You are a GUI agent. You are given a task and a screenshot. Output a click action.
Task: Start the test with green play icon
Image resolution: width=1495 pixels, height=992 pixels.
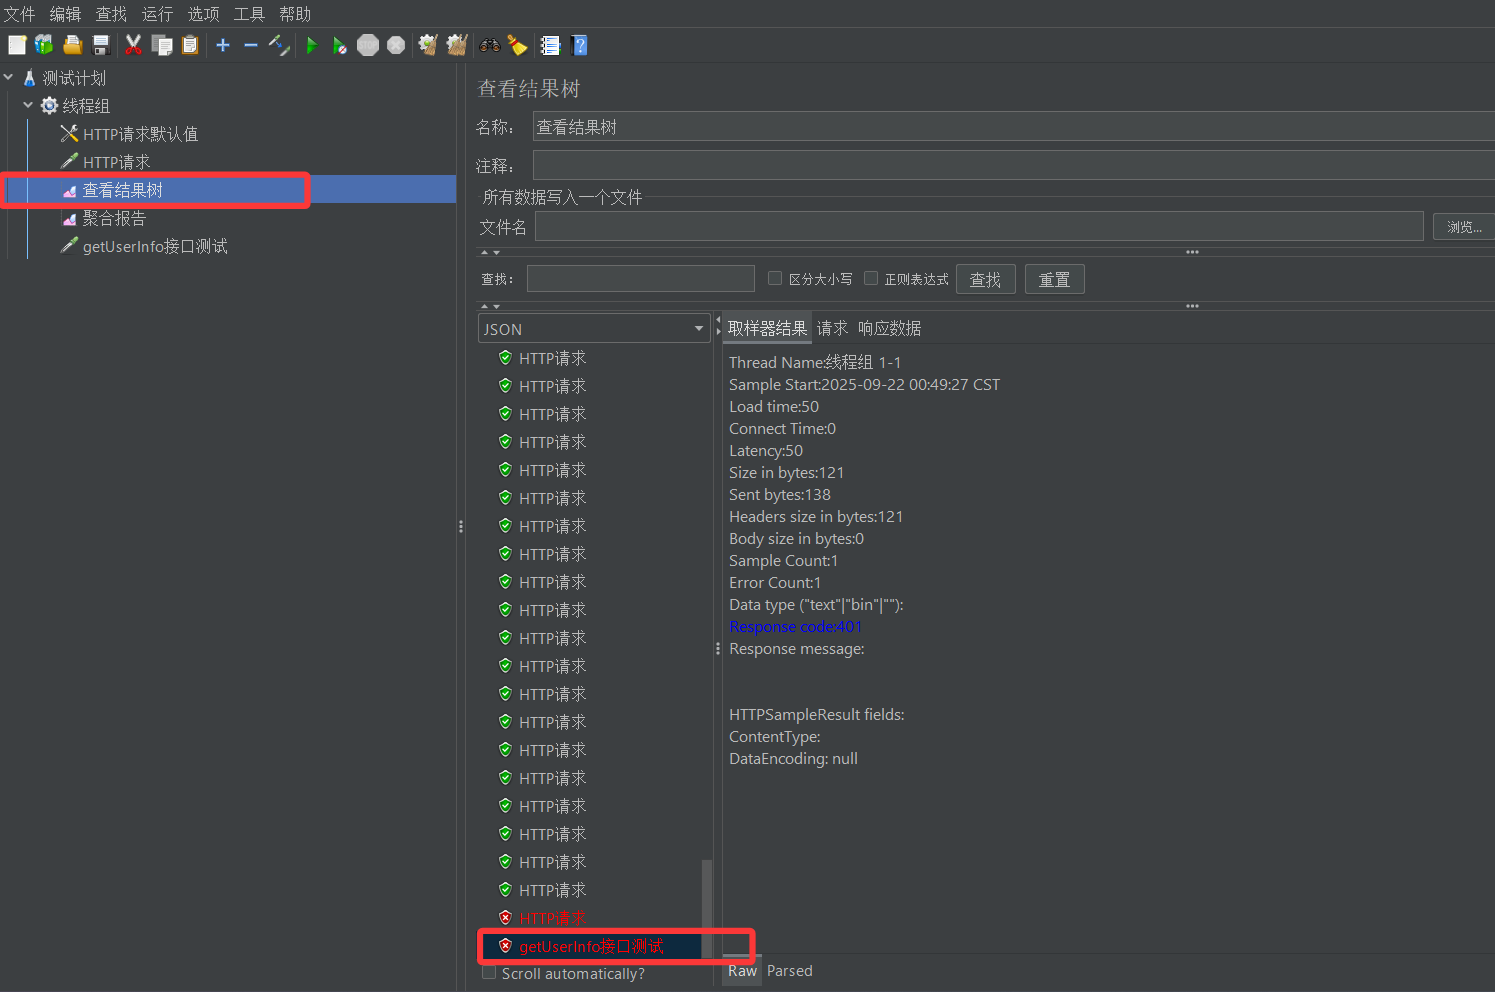click(x=312, y=45)
